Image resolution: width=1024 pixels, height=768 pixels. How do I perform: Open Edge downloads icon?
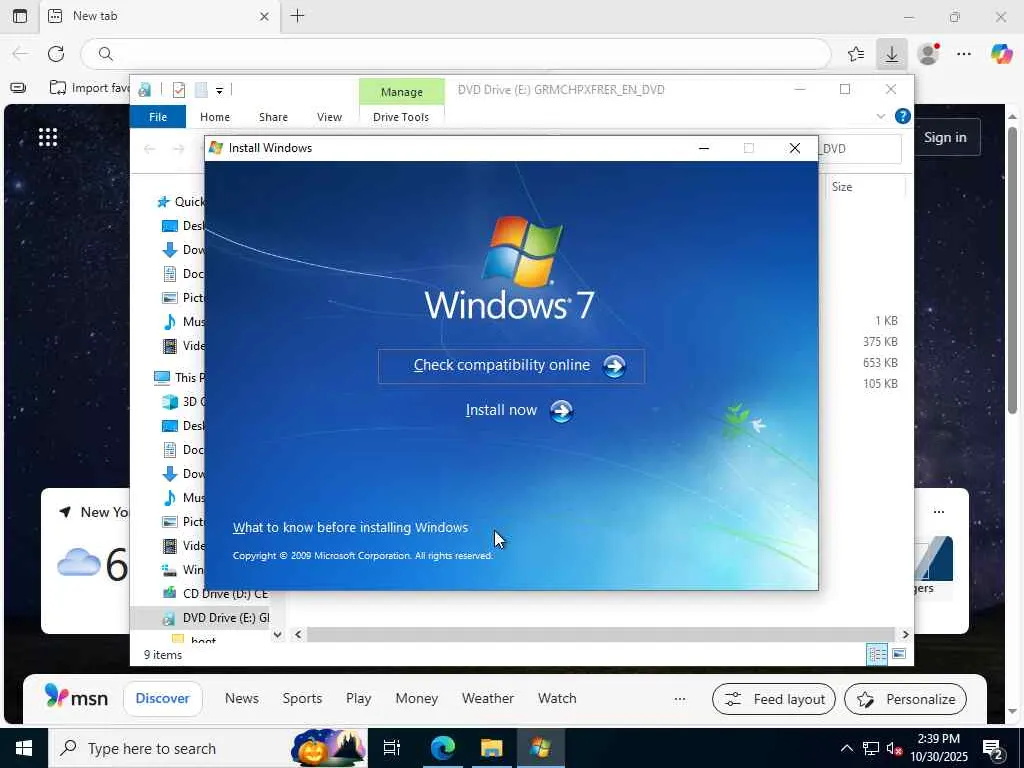[891, 54]
